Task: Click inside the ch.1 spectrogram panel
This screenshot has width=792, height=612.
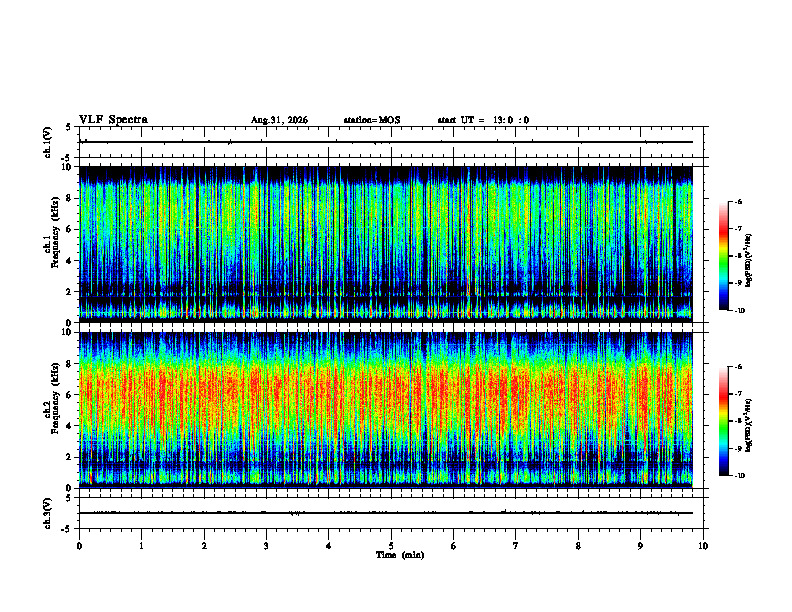Action: tap(386, 244)
